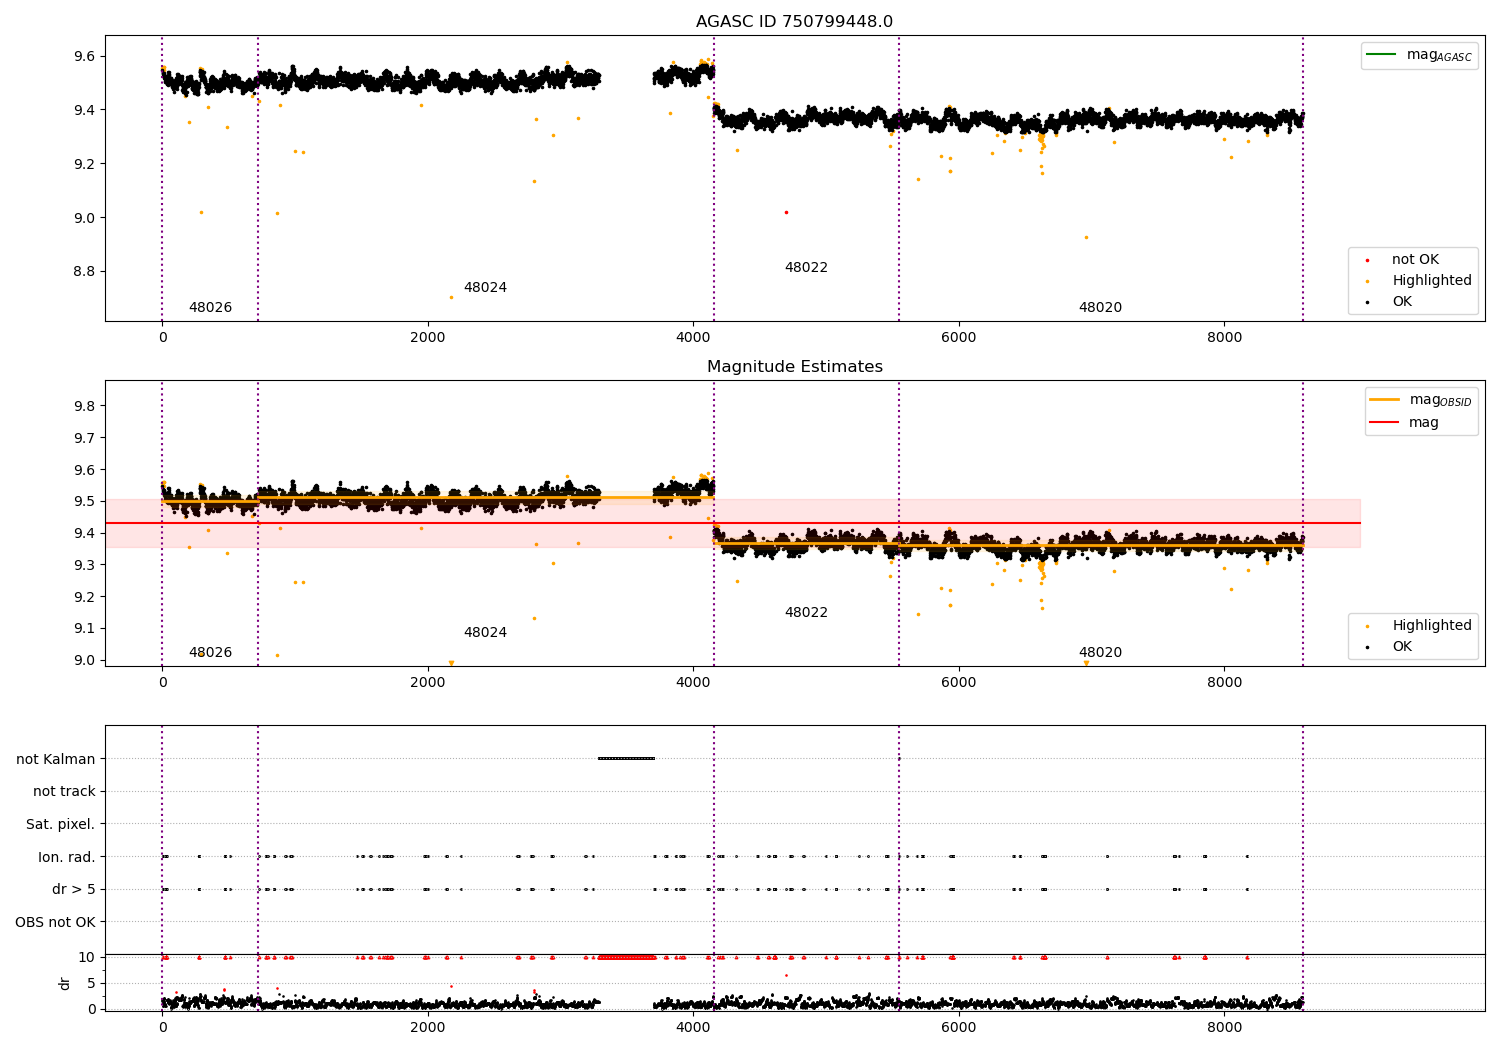The image size is (1500, 1050).
Task: Click y-axis tick 5 in bottom dr plot
Action: point(91,983)
